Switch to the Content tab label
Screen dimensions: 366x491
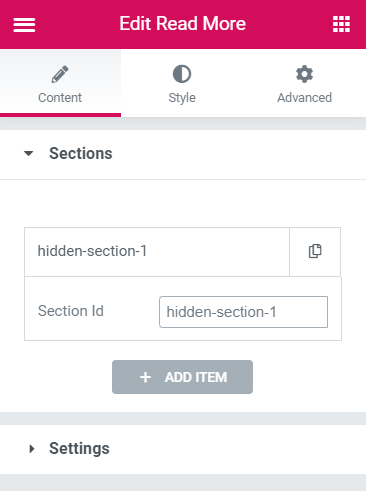[60, 98]
